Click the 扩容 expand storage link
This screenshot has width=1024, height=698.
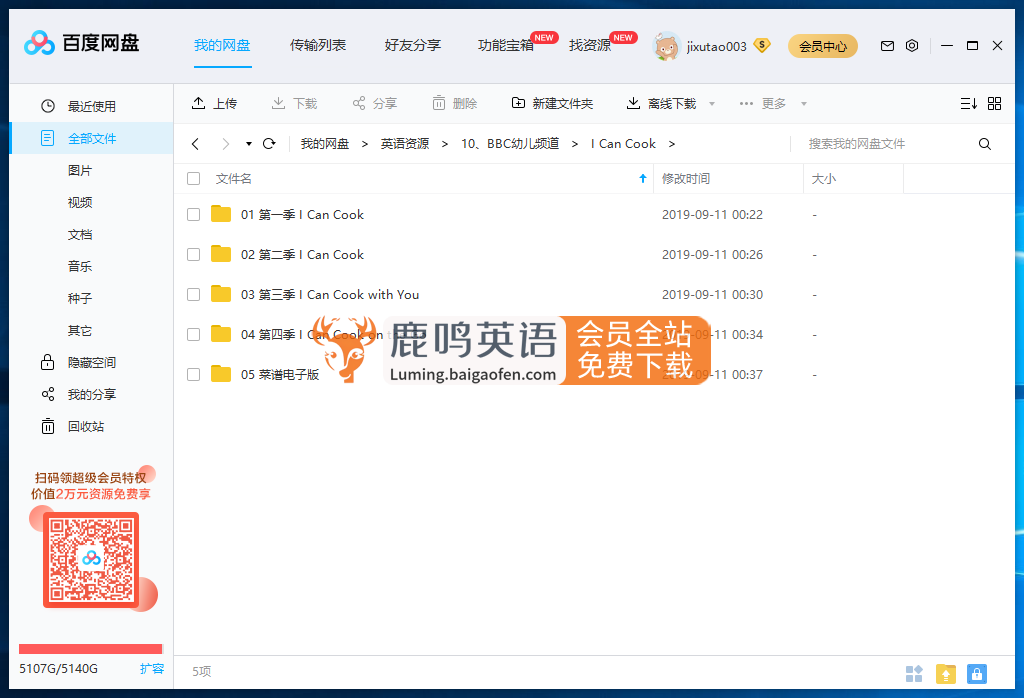[152, 668]
